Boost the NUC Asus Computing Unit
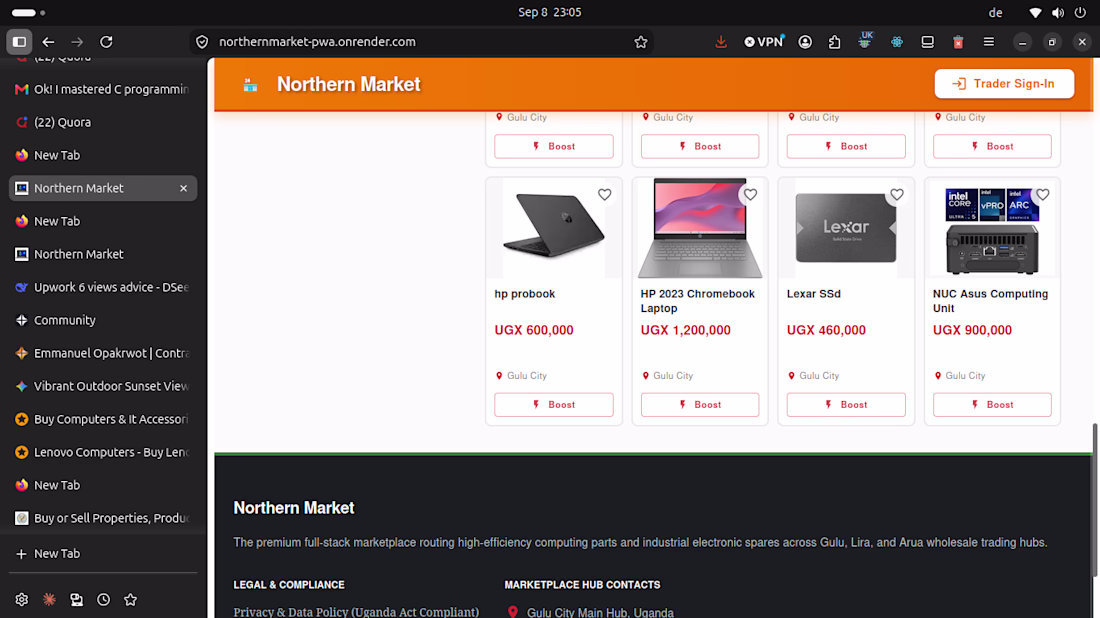The height and width of the screenshot is (618, 1100). [x=992, y=405]
